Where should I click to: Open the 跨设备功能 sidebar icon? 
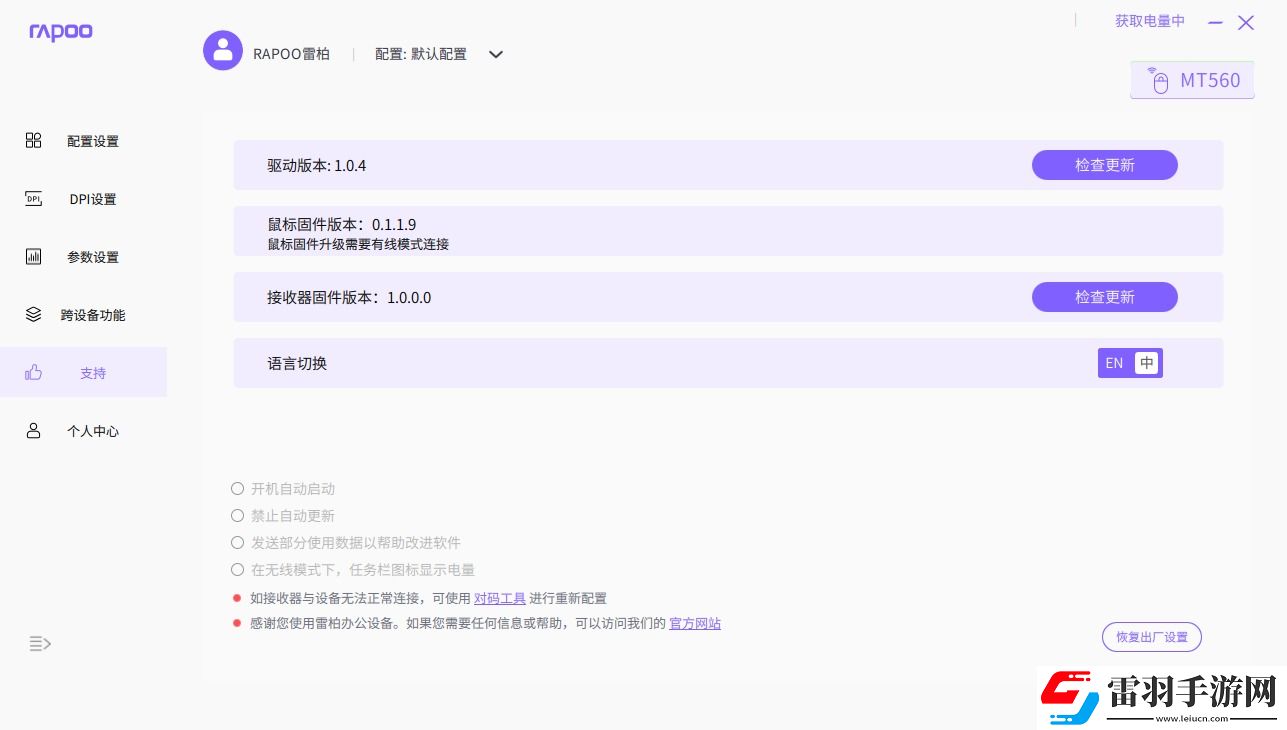33,314
